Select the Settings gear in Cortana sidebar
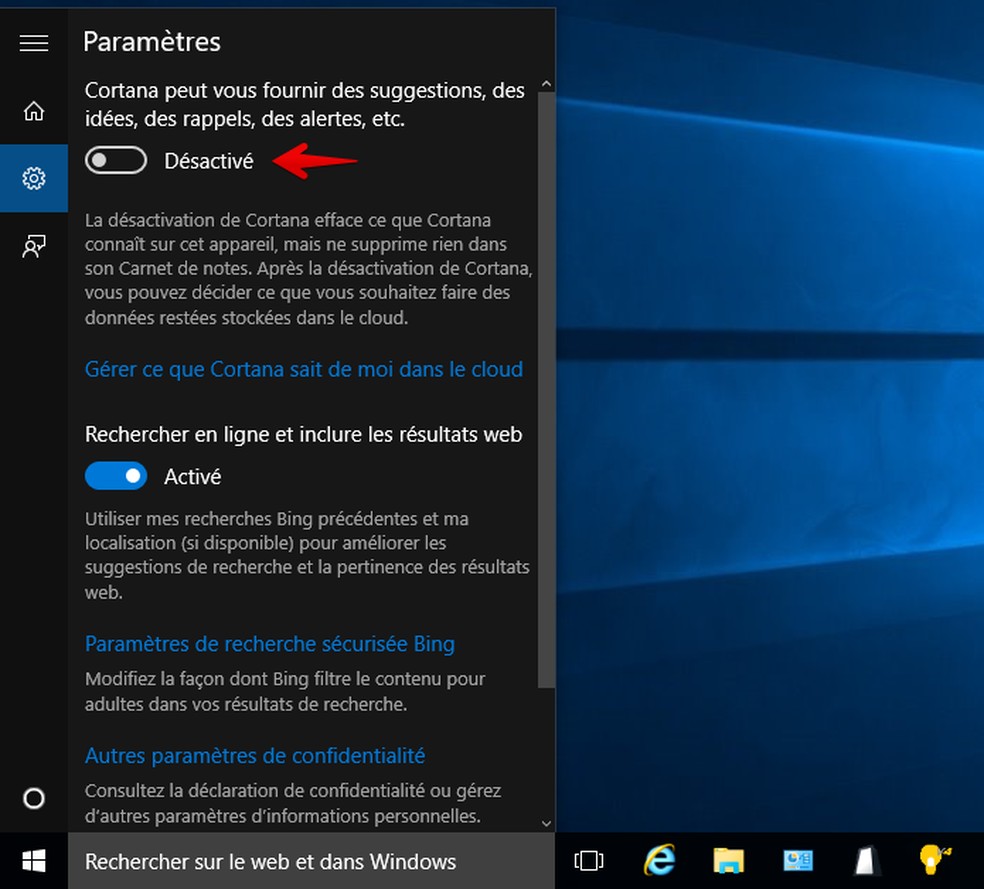The image size is (984, 889). (x=34, y=178)
